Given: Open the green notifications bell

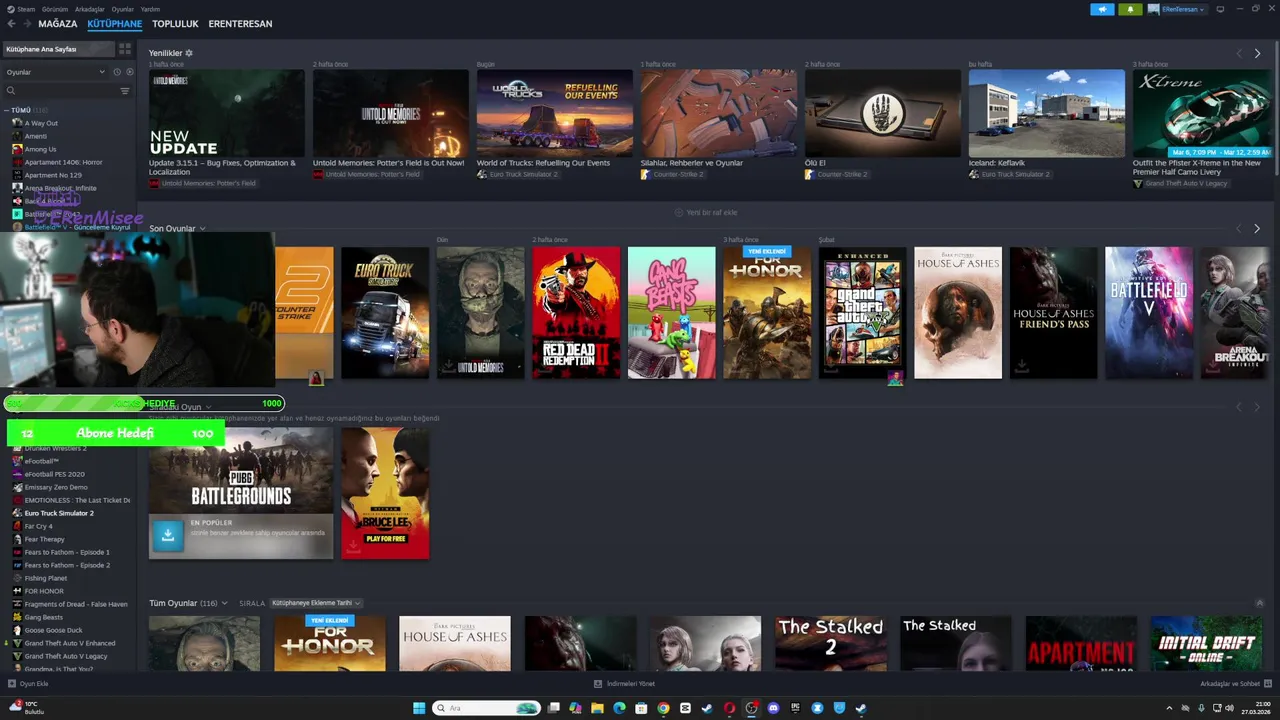Looking at the screenshot, I should 1131,9.
